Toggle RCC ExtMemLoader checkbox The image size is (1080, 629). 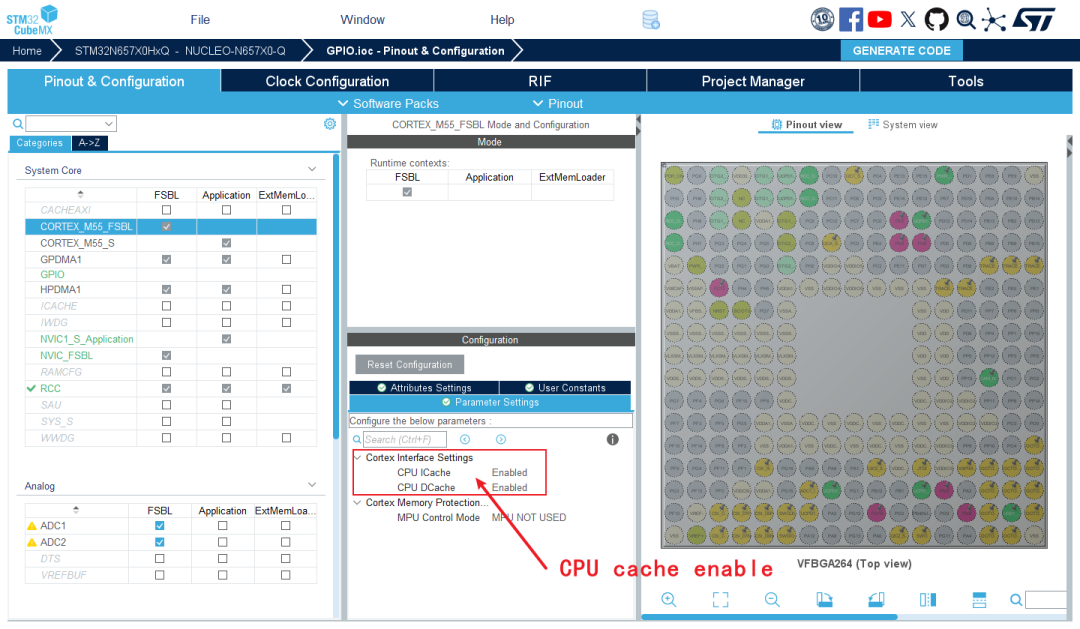click(286, 389)
